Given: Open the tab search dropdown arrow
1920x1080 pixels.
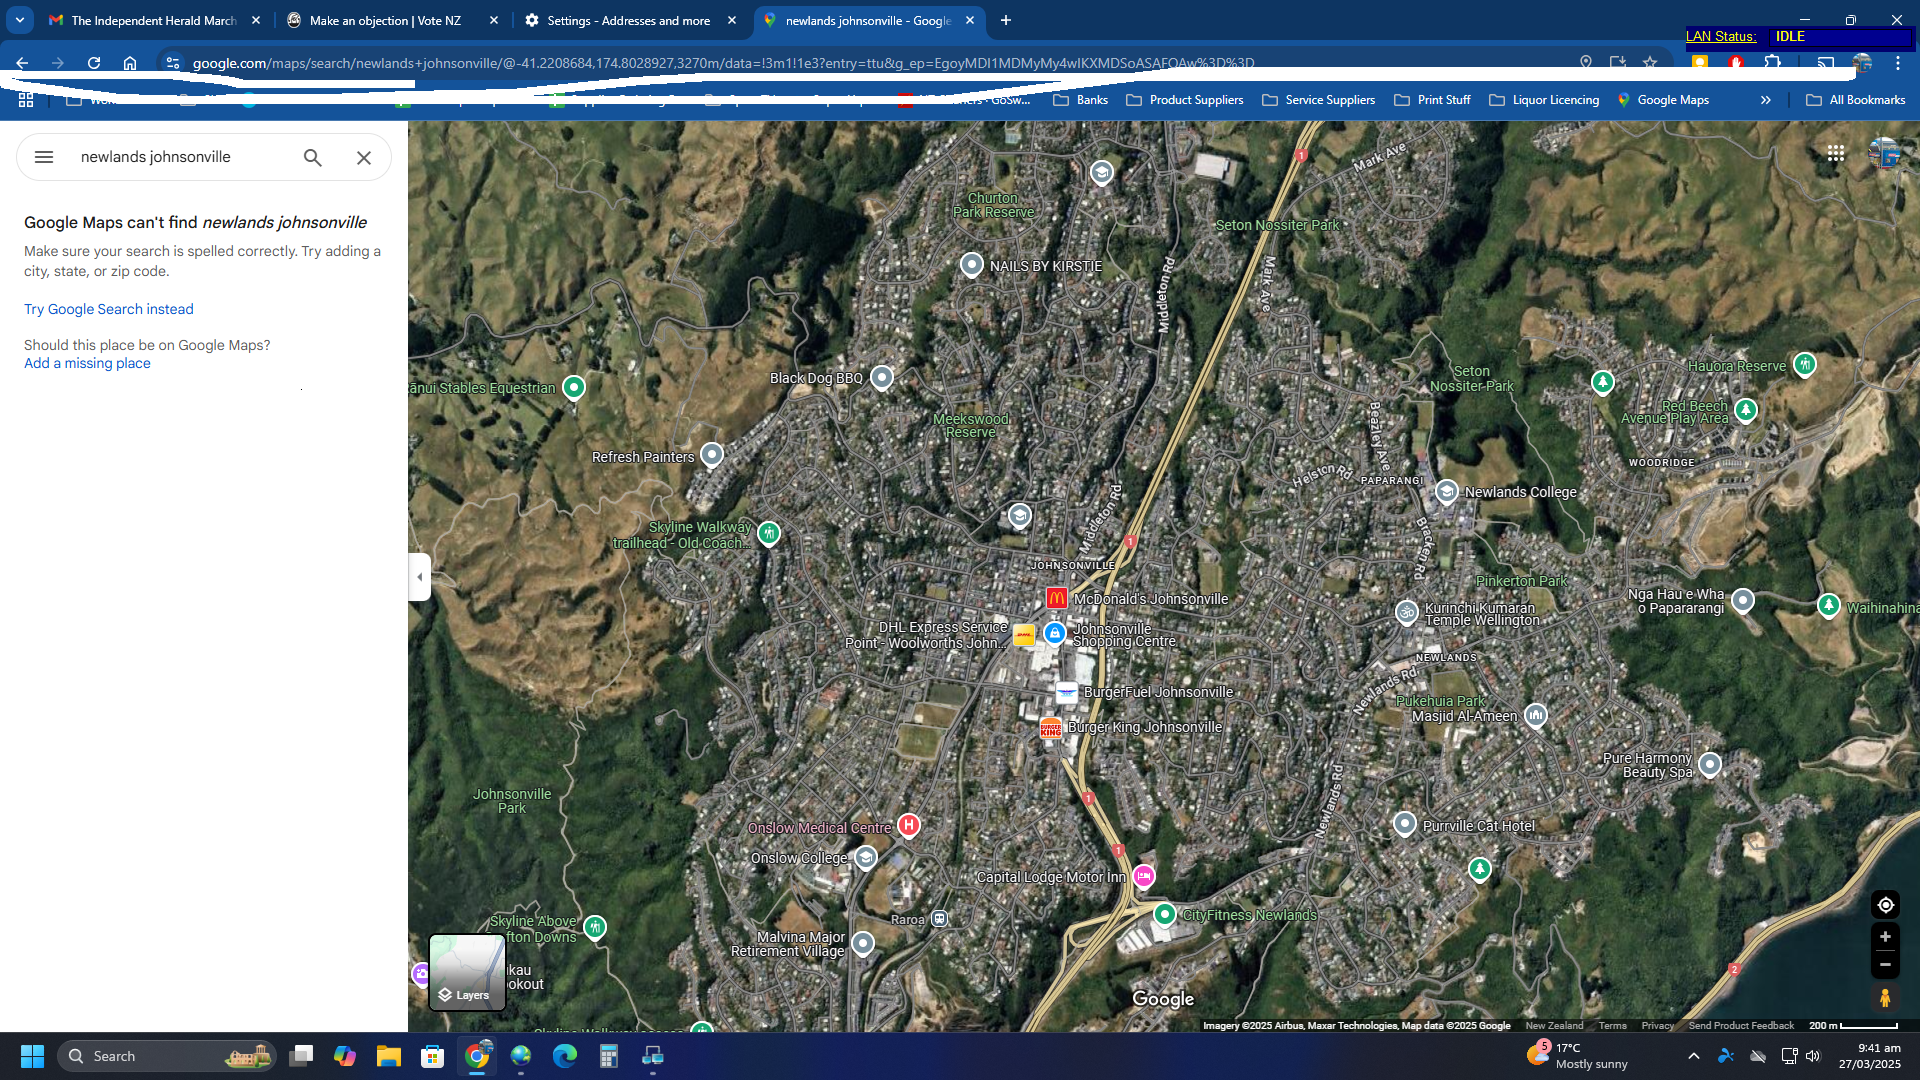Looking at the screenshot, I should (x=20, y=20).
